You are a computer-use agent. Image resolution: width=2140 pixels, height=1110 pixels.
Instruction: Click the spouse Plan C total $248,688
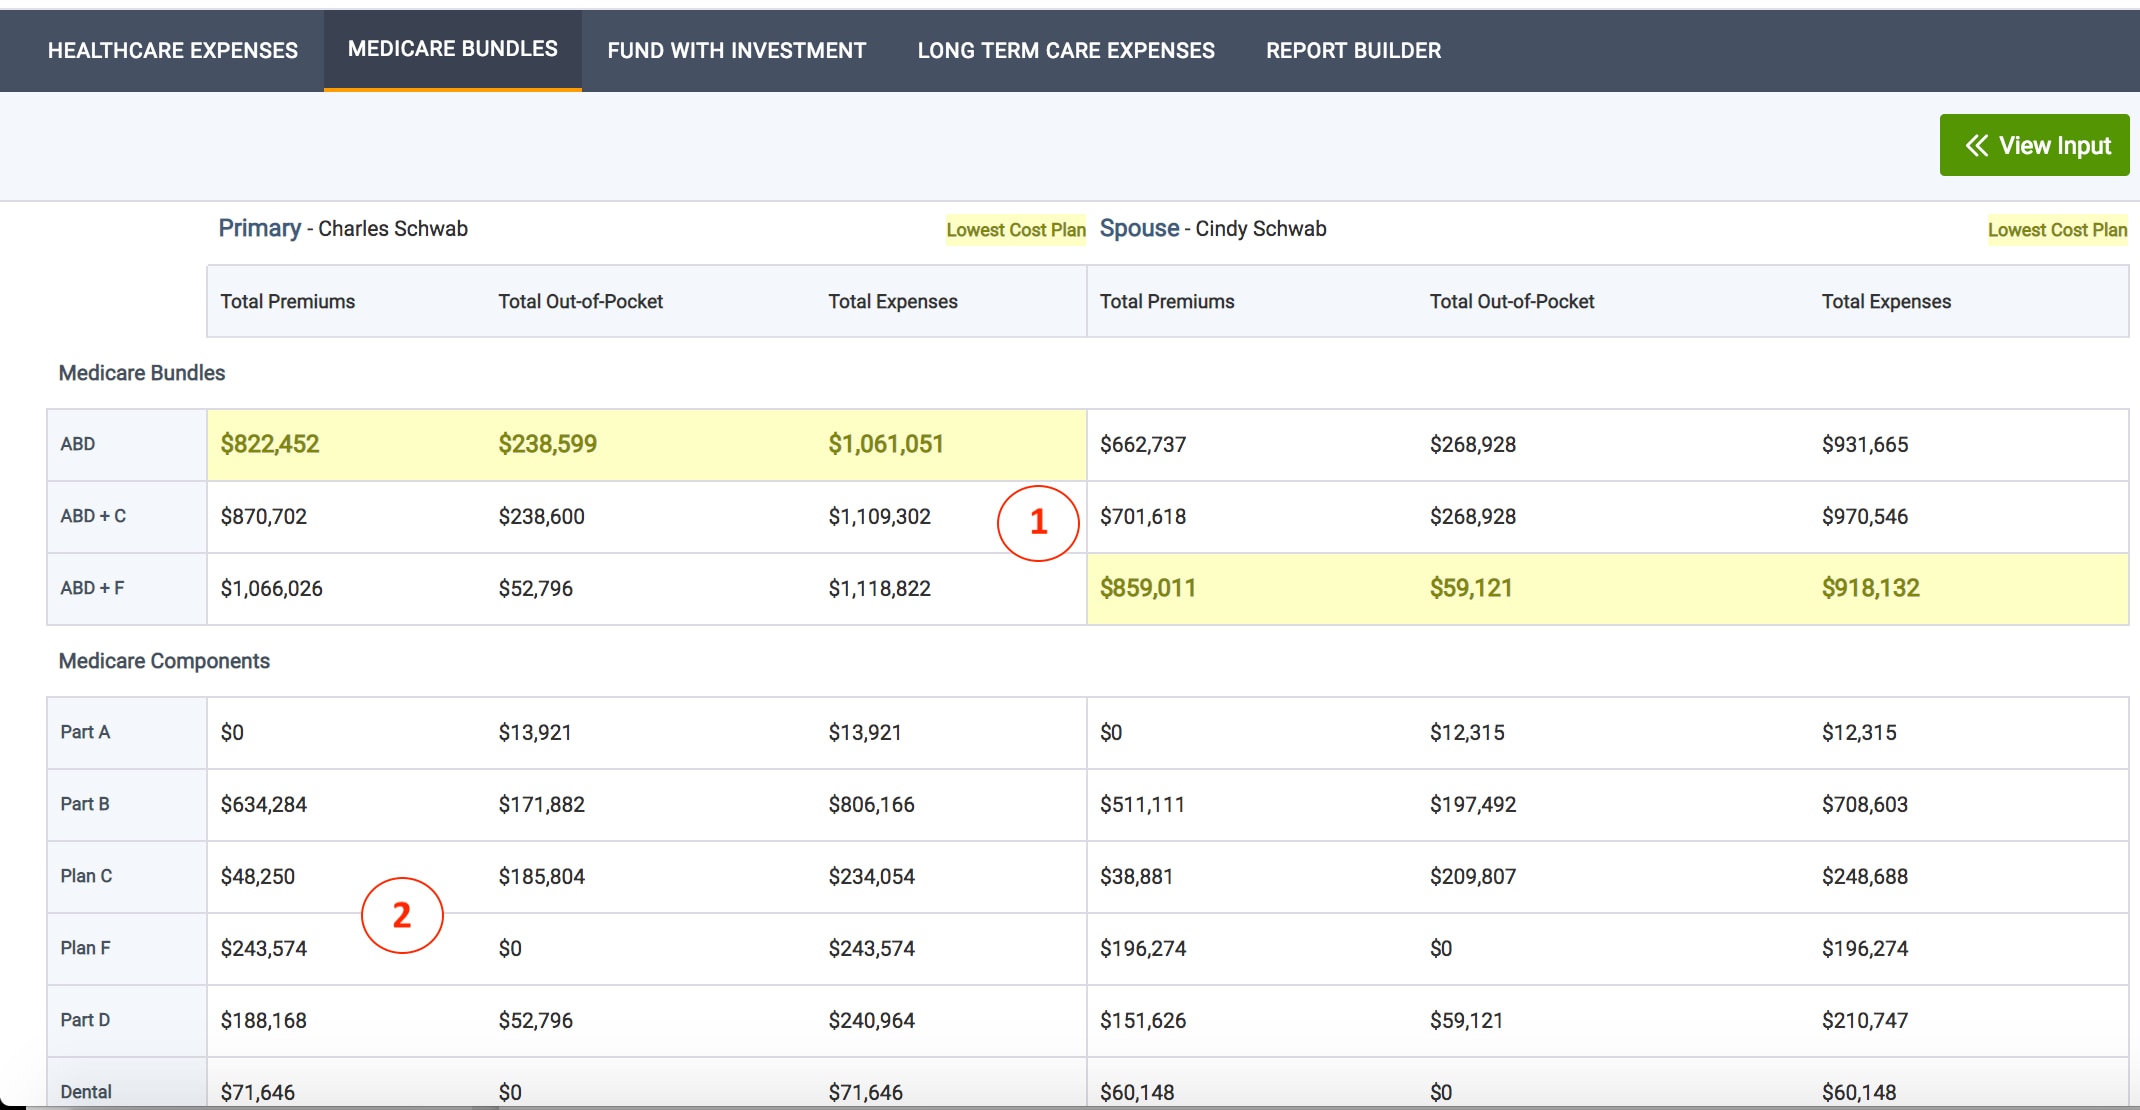pos(1865,876)
